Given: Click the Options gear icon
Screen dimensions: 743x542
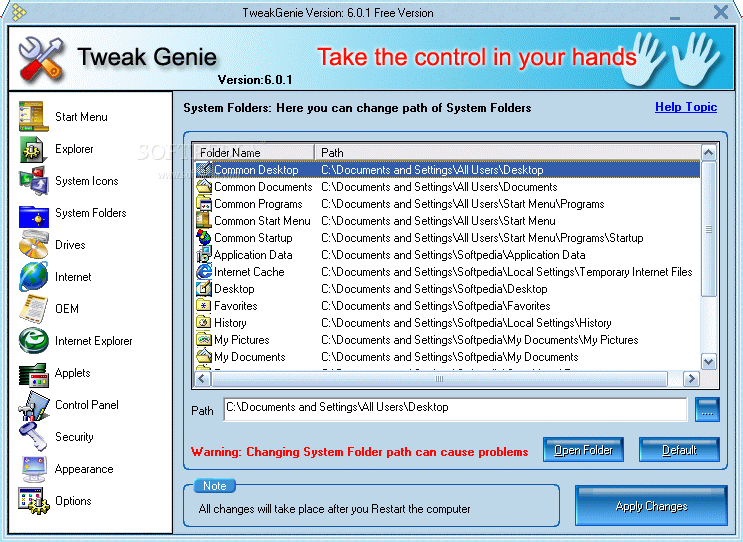Looking at the screenshot, I should (34, 501).
